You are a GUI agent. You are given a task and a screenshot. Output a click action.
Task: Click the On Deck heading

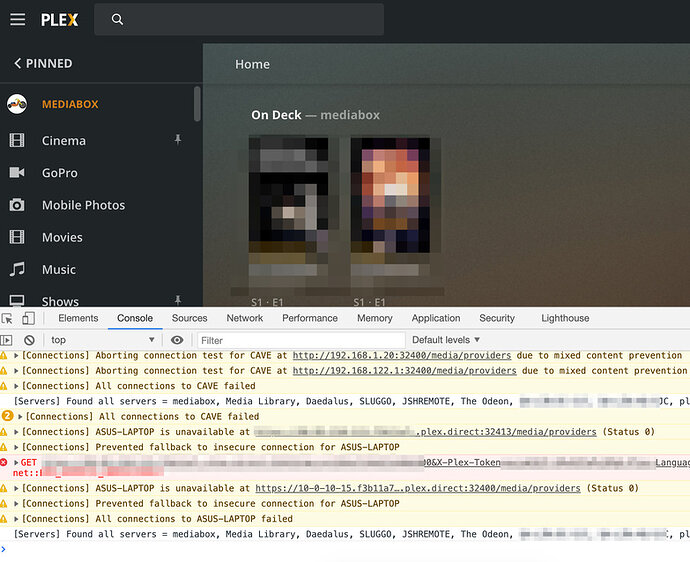tap(316, 115)
